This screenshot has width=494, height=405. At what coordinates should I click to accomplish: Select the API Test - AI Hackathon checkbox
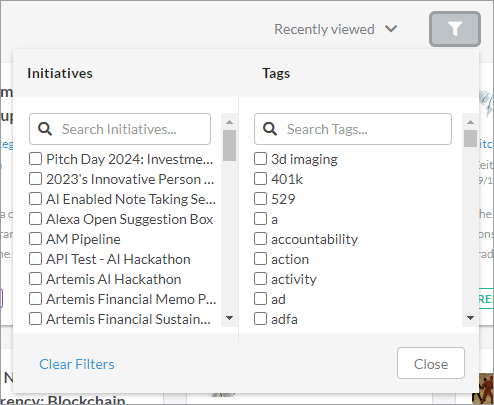[35, 259]
